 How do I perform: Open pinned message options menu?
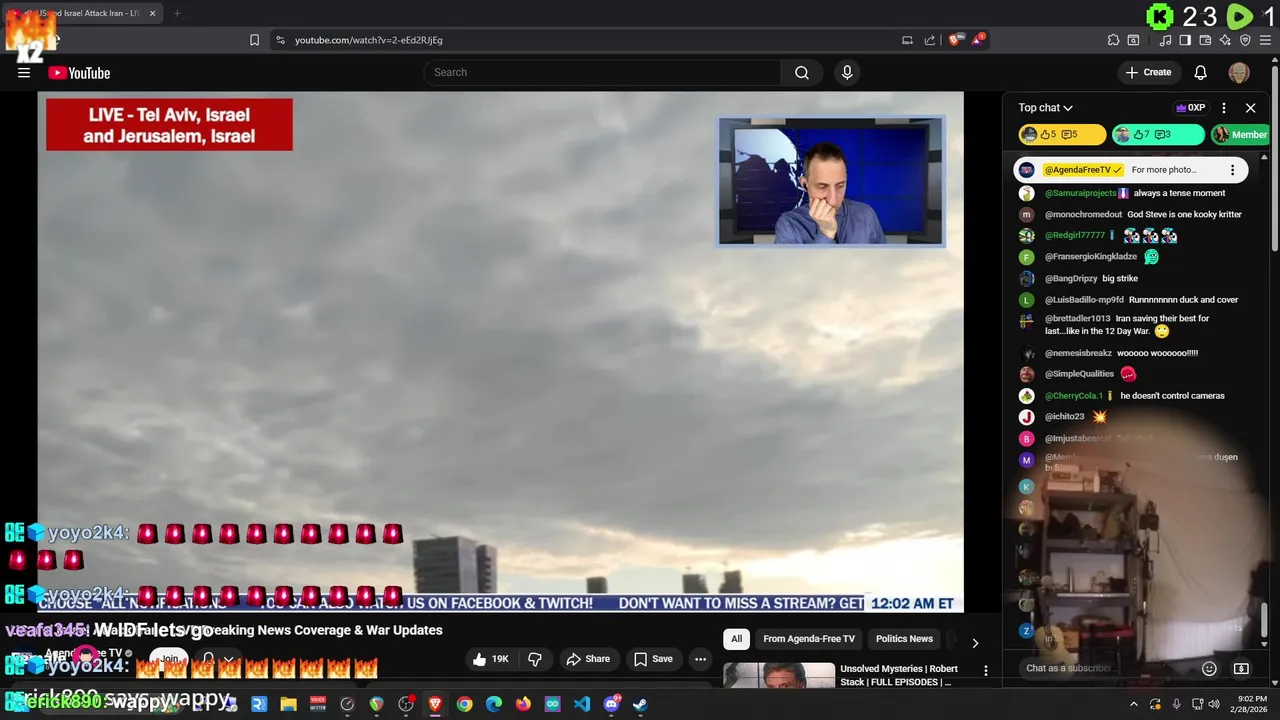(x=1232, y=170)
